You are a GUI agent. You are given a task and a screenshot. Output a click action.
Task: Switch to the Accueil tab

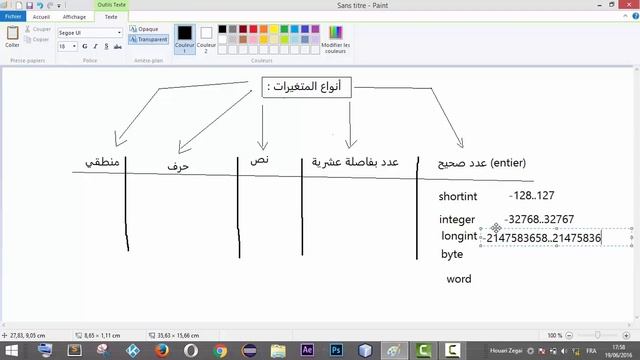click(x=41, y=17)
